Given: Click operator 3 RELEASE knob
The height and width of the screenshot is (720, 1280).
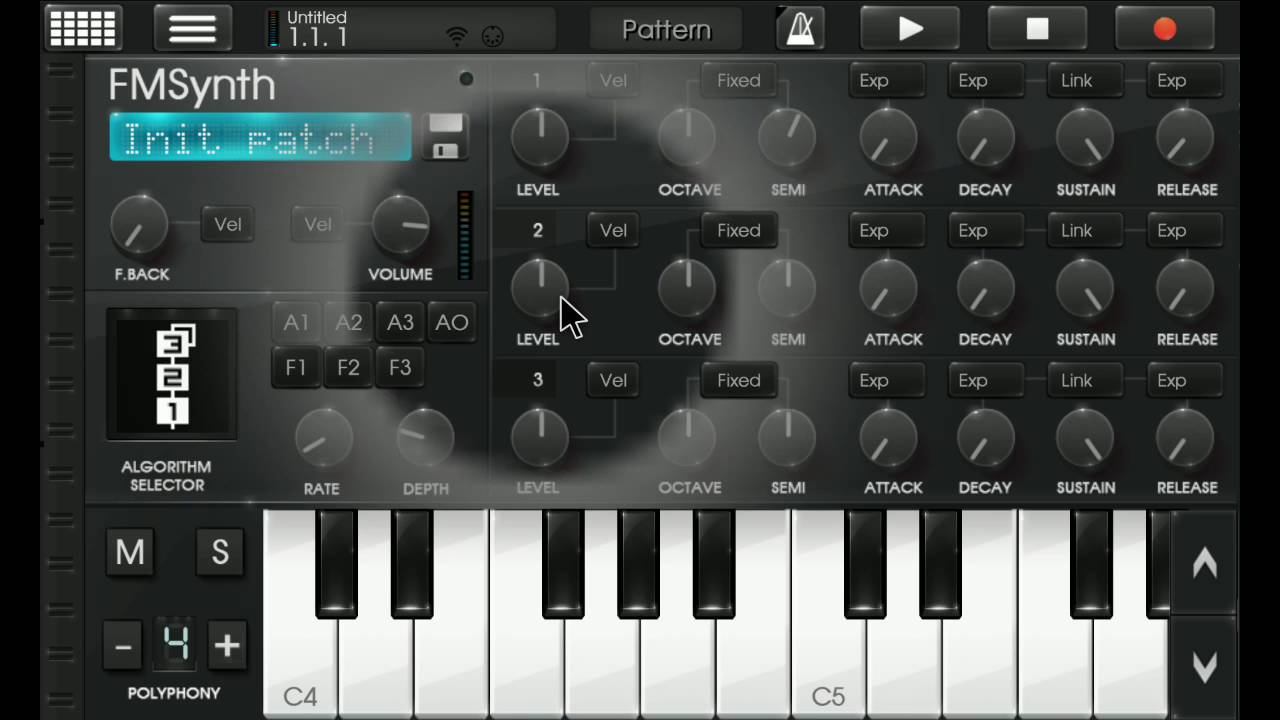Looking at the screenshot, I should (x=1185, y=437).
